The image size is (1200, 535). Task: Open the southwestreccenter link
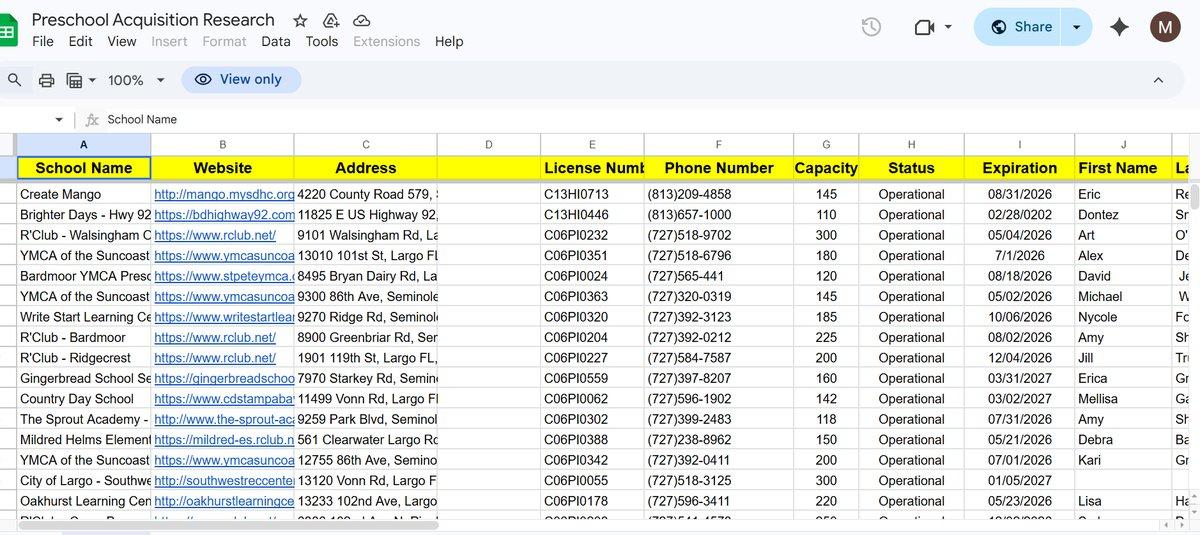(x=224, y=481)
